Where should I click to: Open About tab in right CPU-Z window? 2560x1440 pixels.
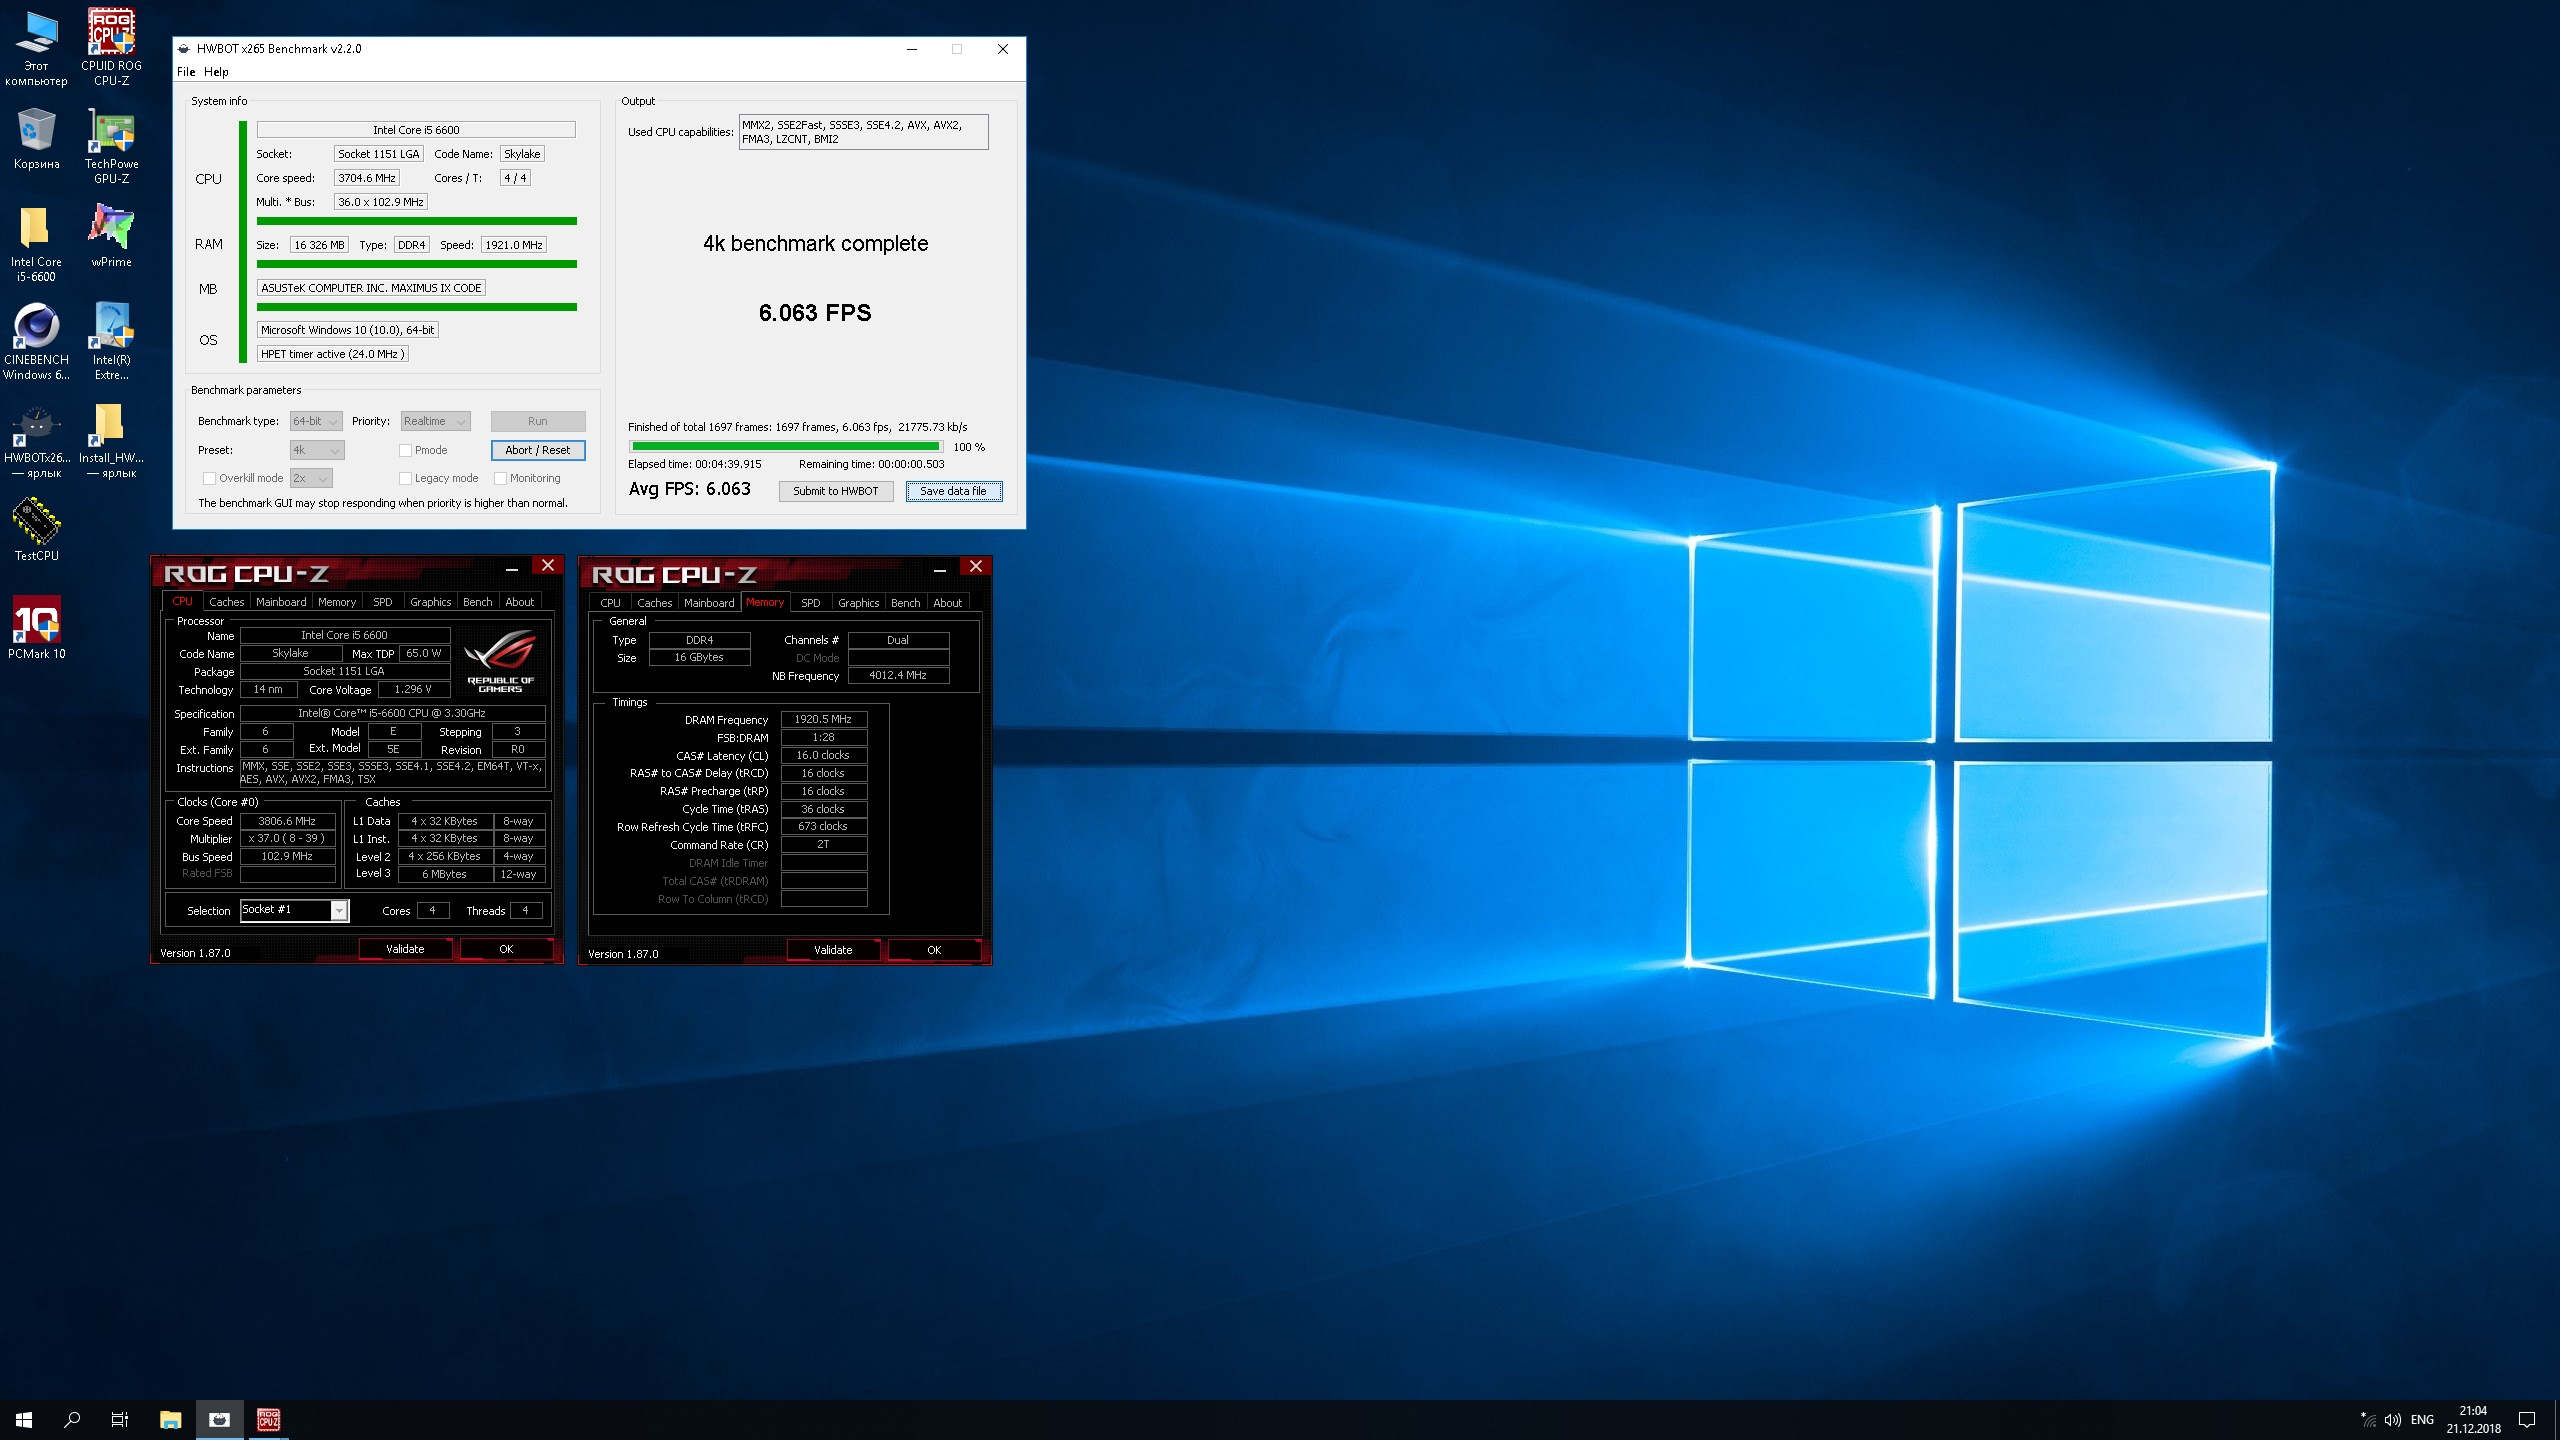tap(948, 603)
